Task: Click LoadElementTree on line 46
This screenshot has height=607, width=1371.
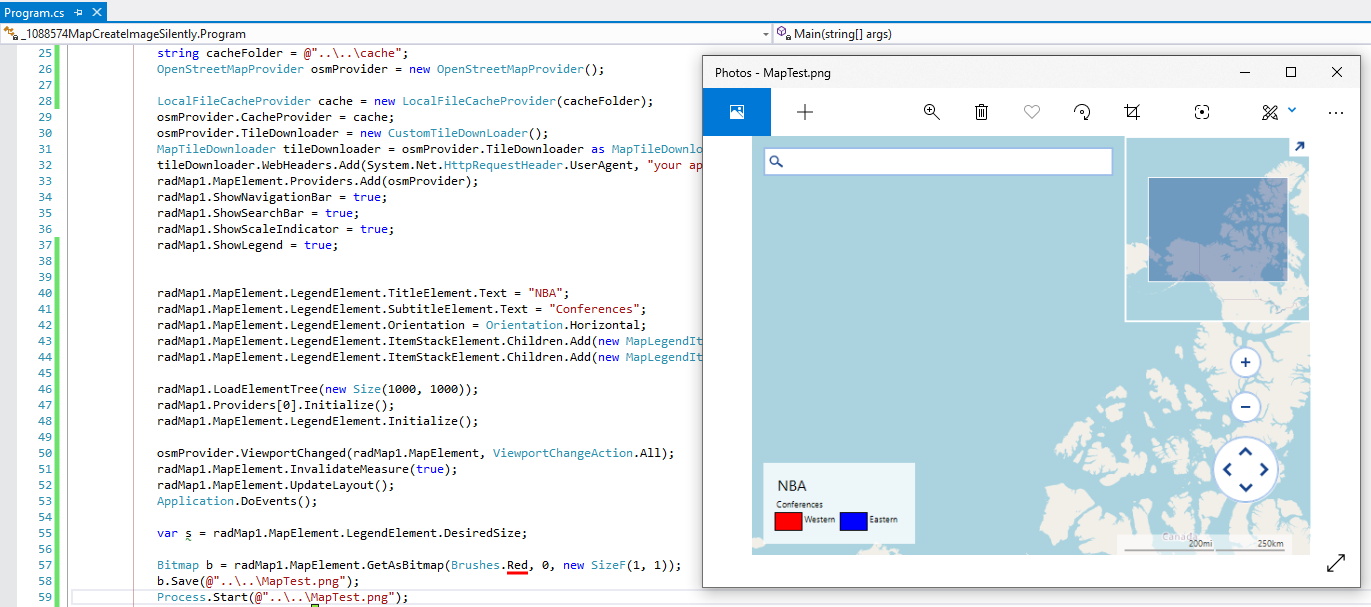Action: click(x=265, y=389)
